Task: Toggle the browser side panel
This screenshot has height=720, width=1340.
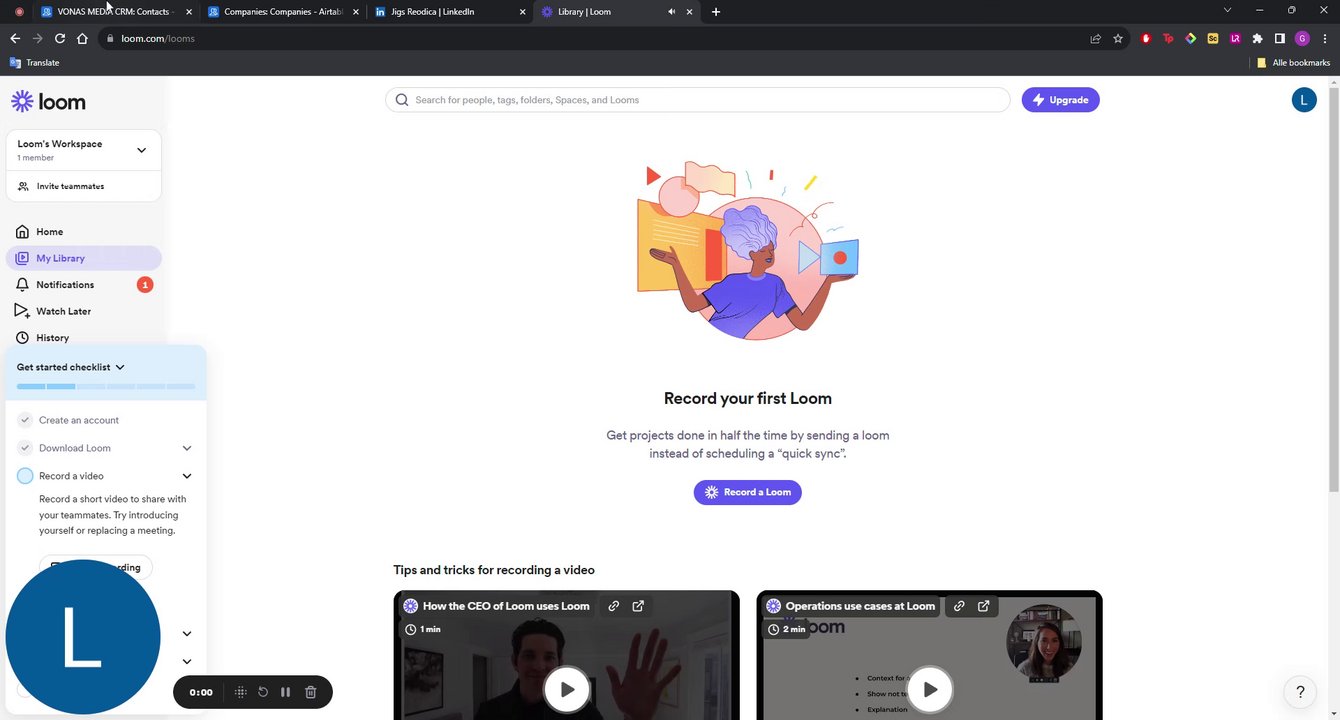Action: [x=1279, y=38]
